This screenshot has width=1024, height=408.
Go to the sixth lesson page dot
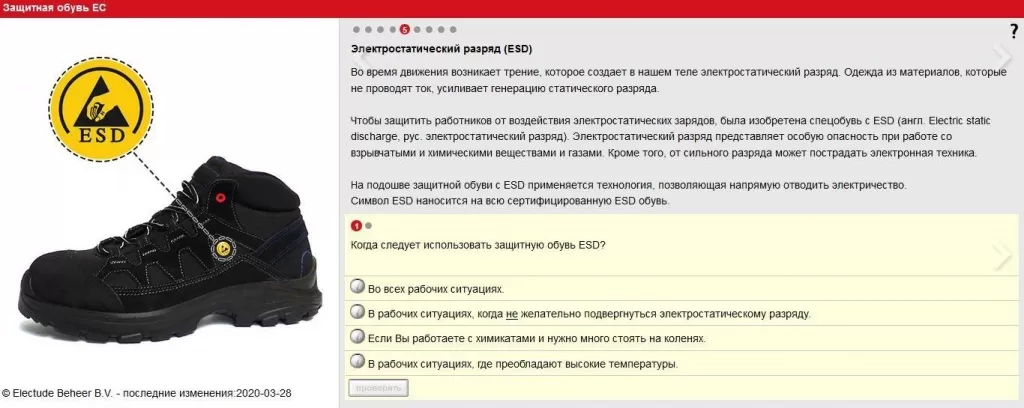click(x=417, y=29)
